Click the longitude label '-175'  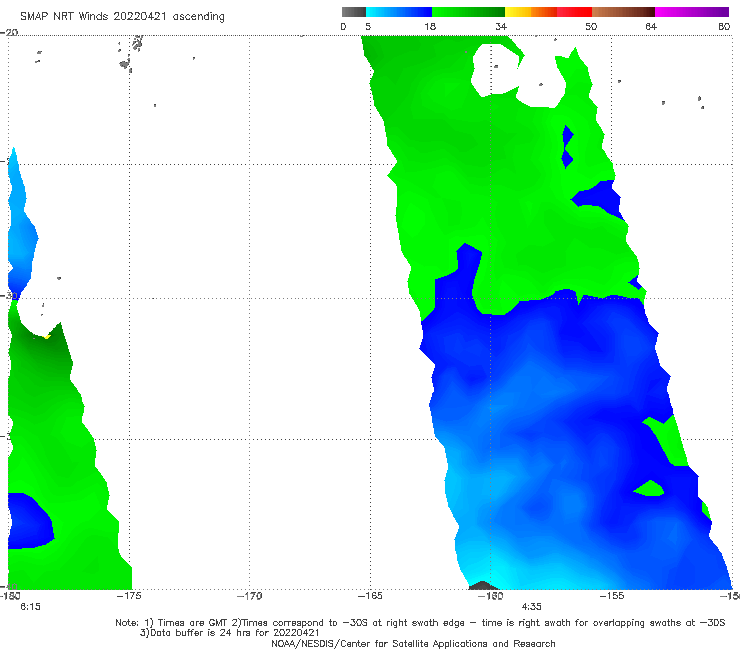tap(130, 596)
